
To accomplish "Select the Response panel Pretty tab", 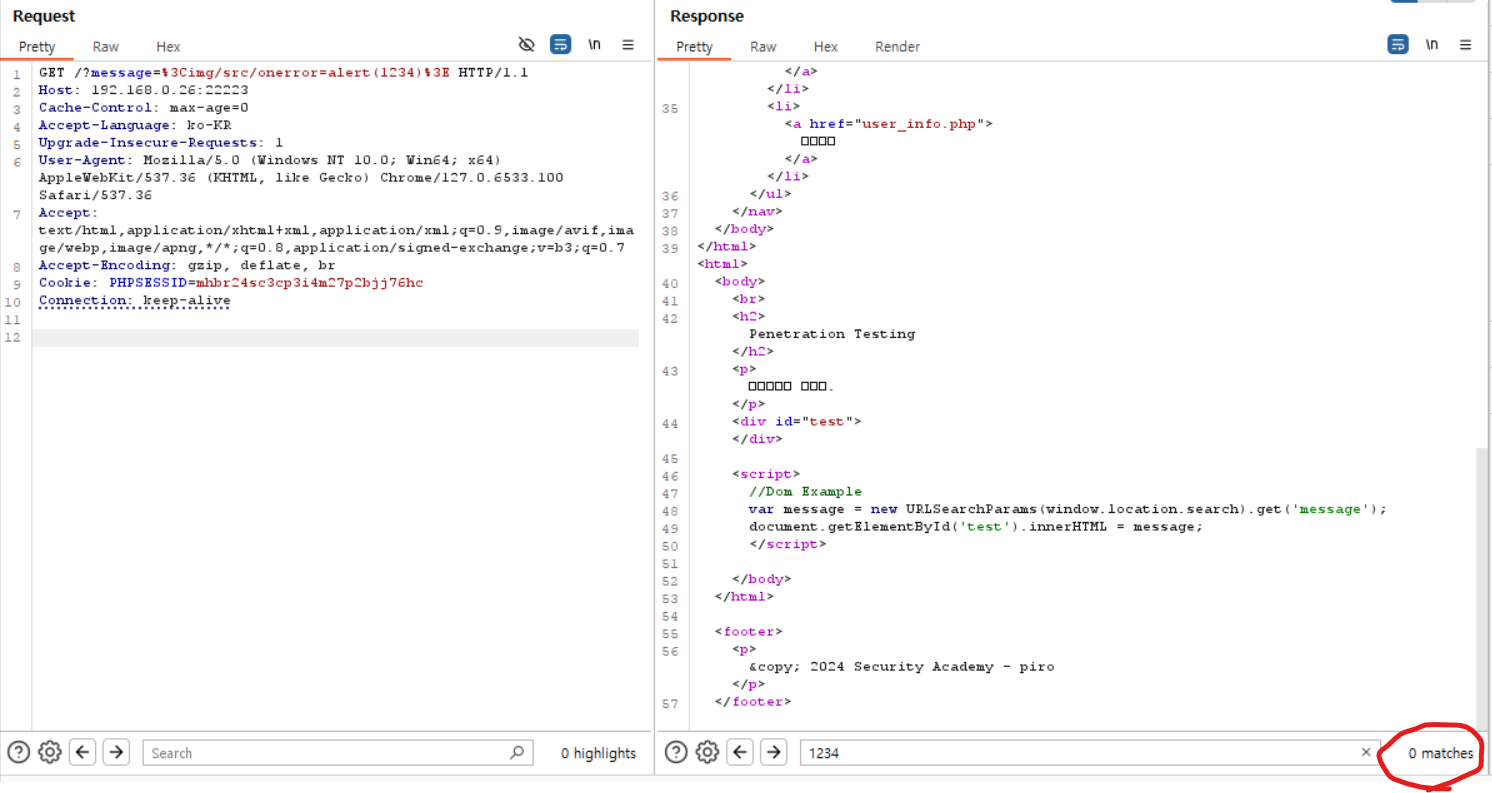I will 694,46.
